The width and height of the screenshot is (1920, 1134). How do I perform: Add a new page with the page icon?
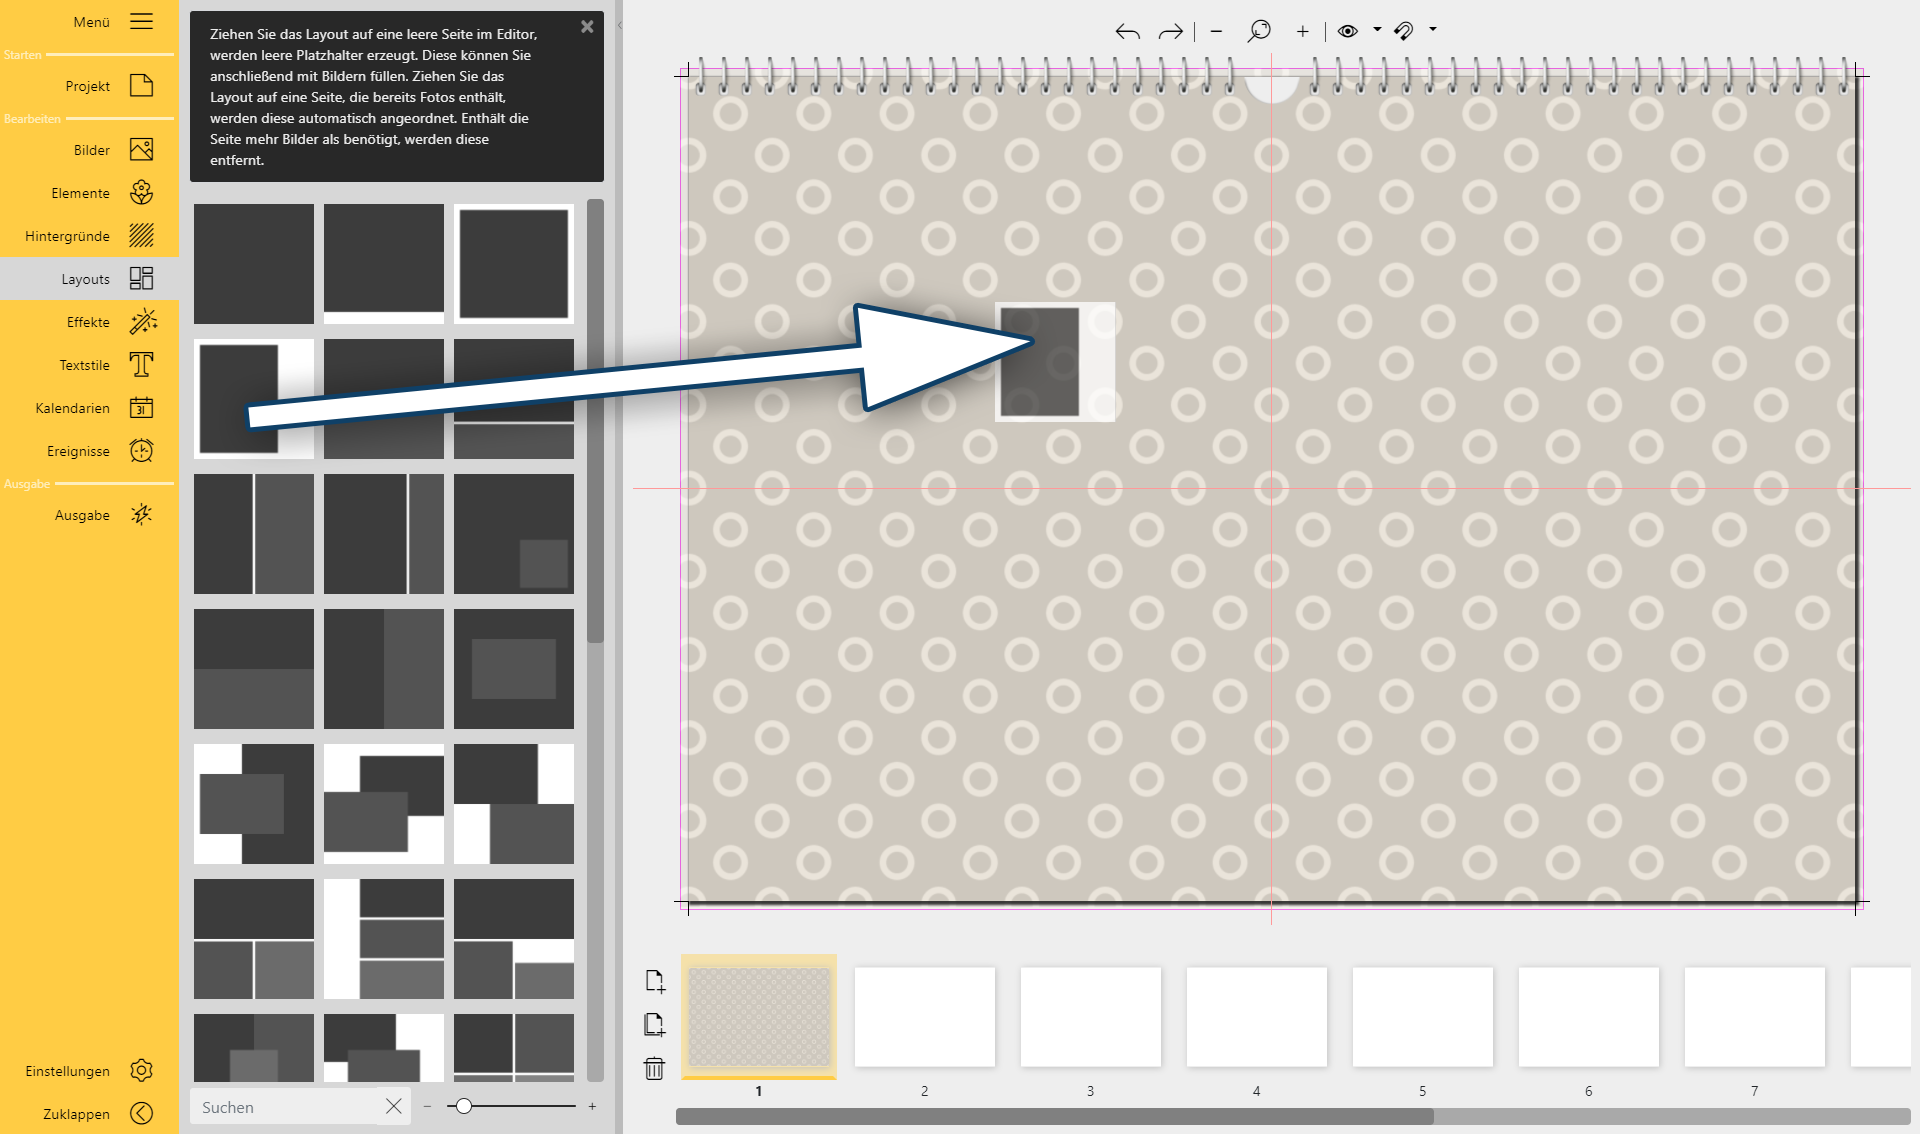655,981
